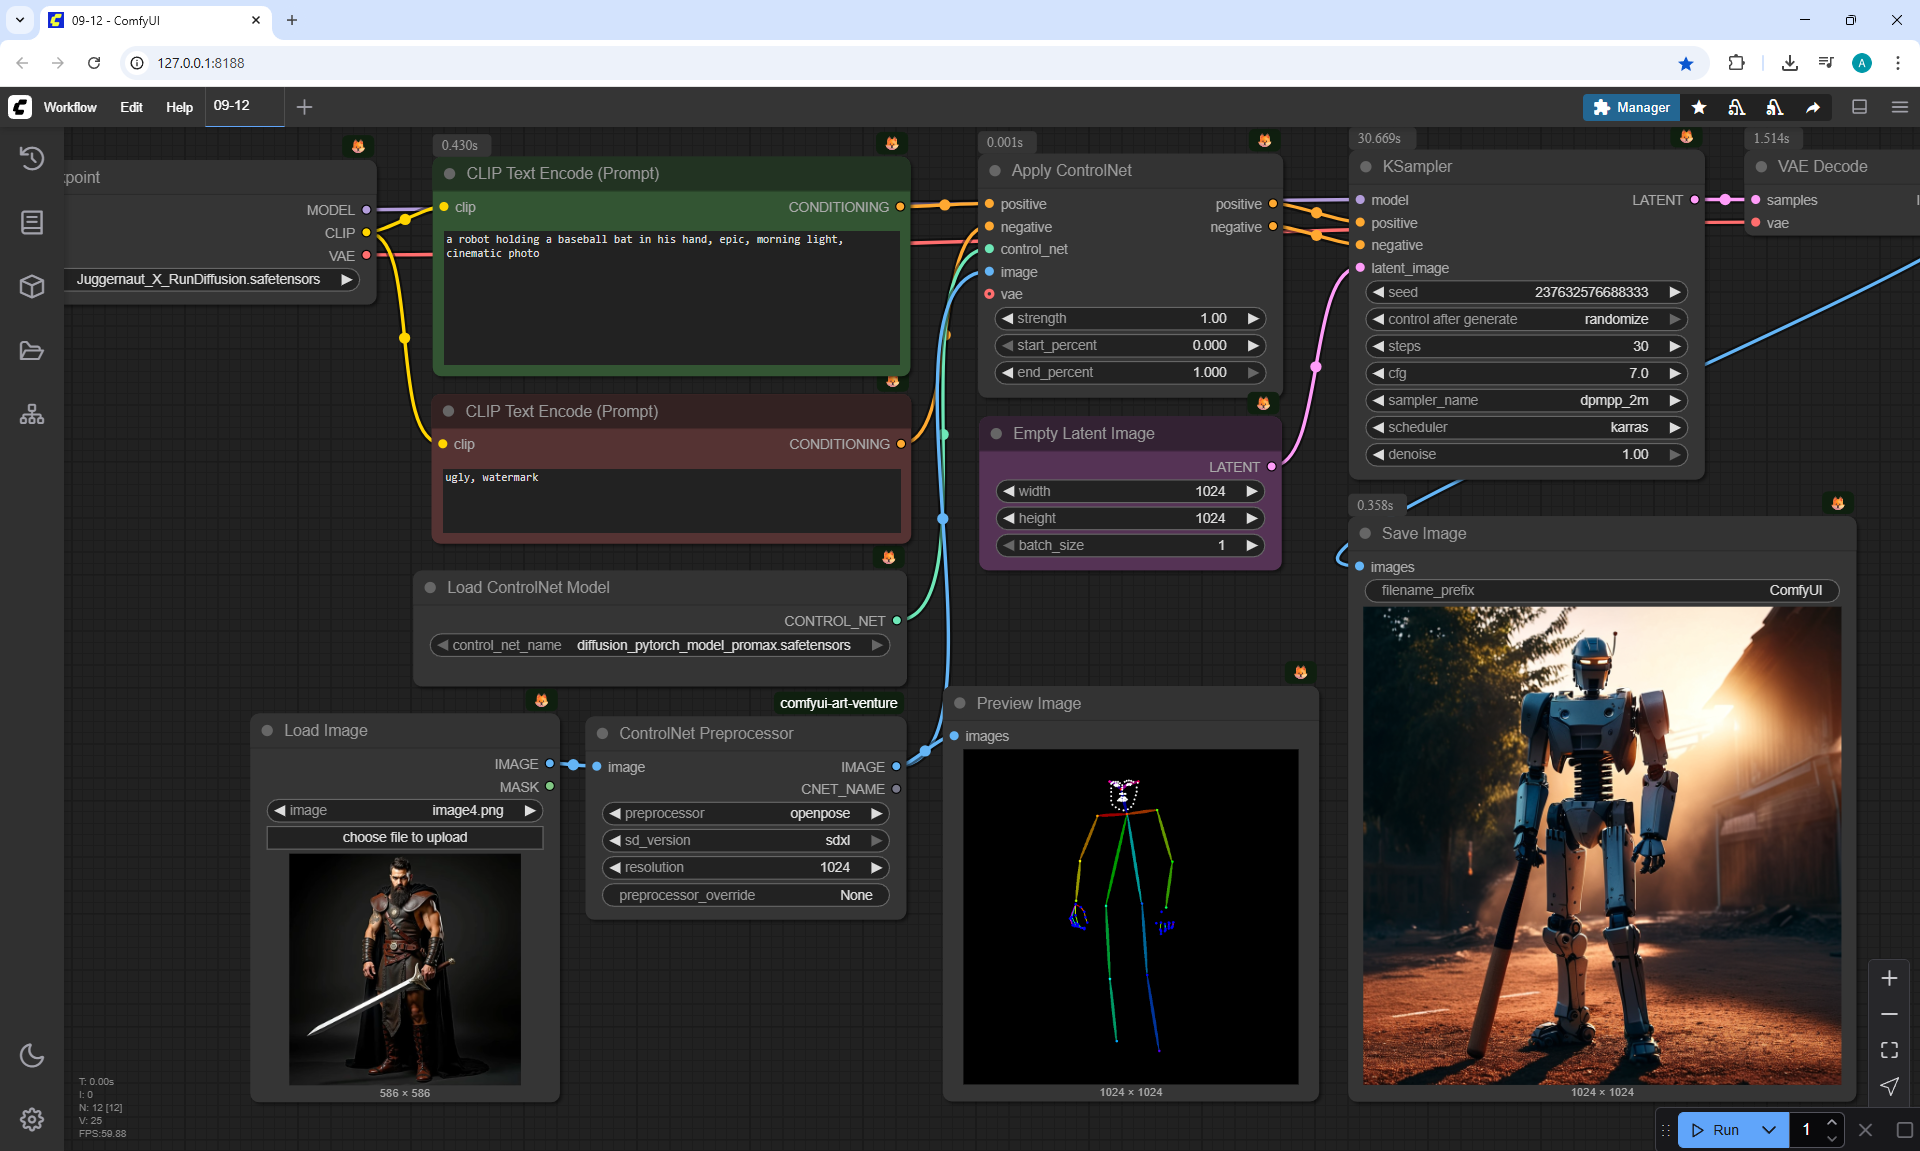Click choose file to upload button
The height and width of the screenshot is (1151, 1920).
[404, 837]
